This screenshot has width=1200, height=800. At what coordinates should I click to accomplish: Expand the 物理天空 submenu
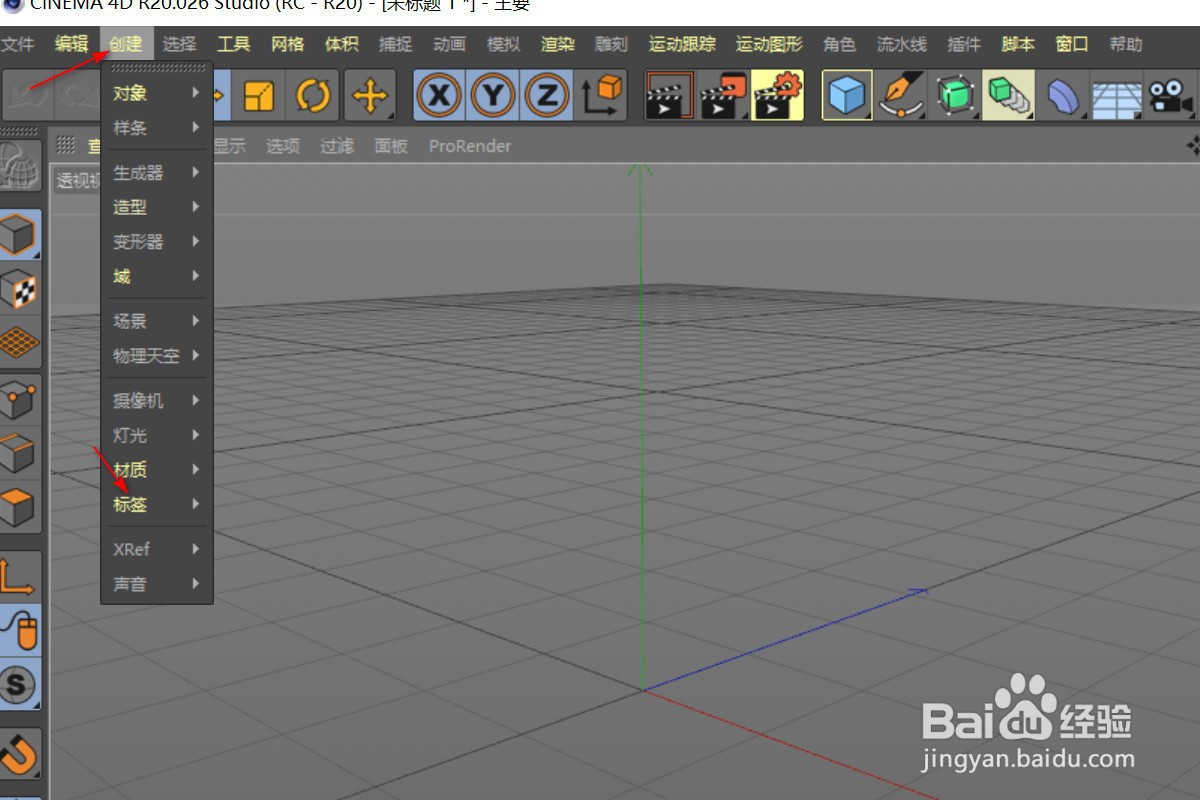tap(157, 356)
